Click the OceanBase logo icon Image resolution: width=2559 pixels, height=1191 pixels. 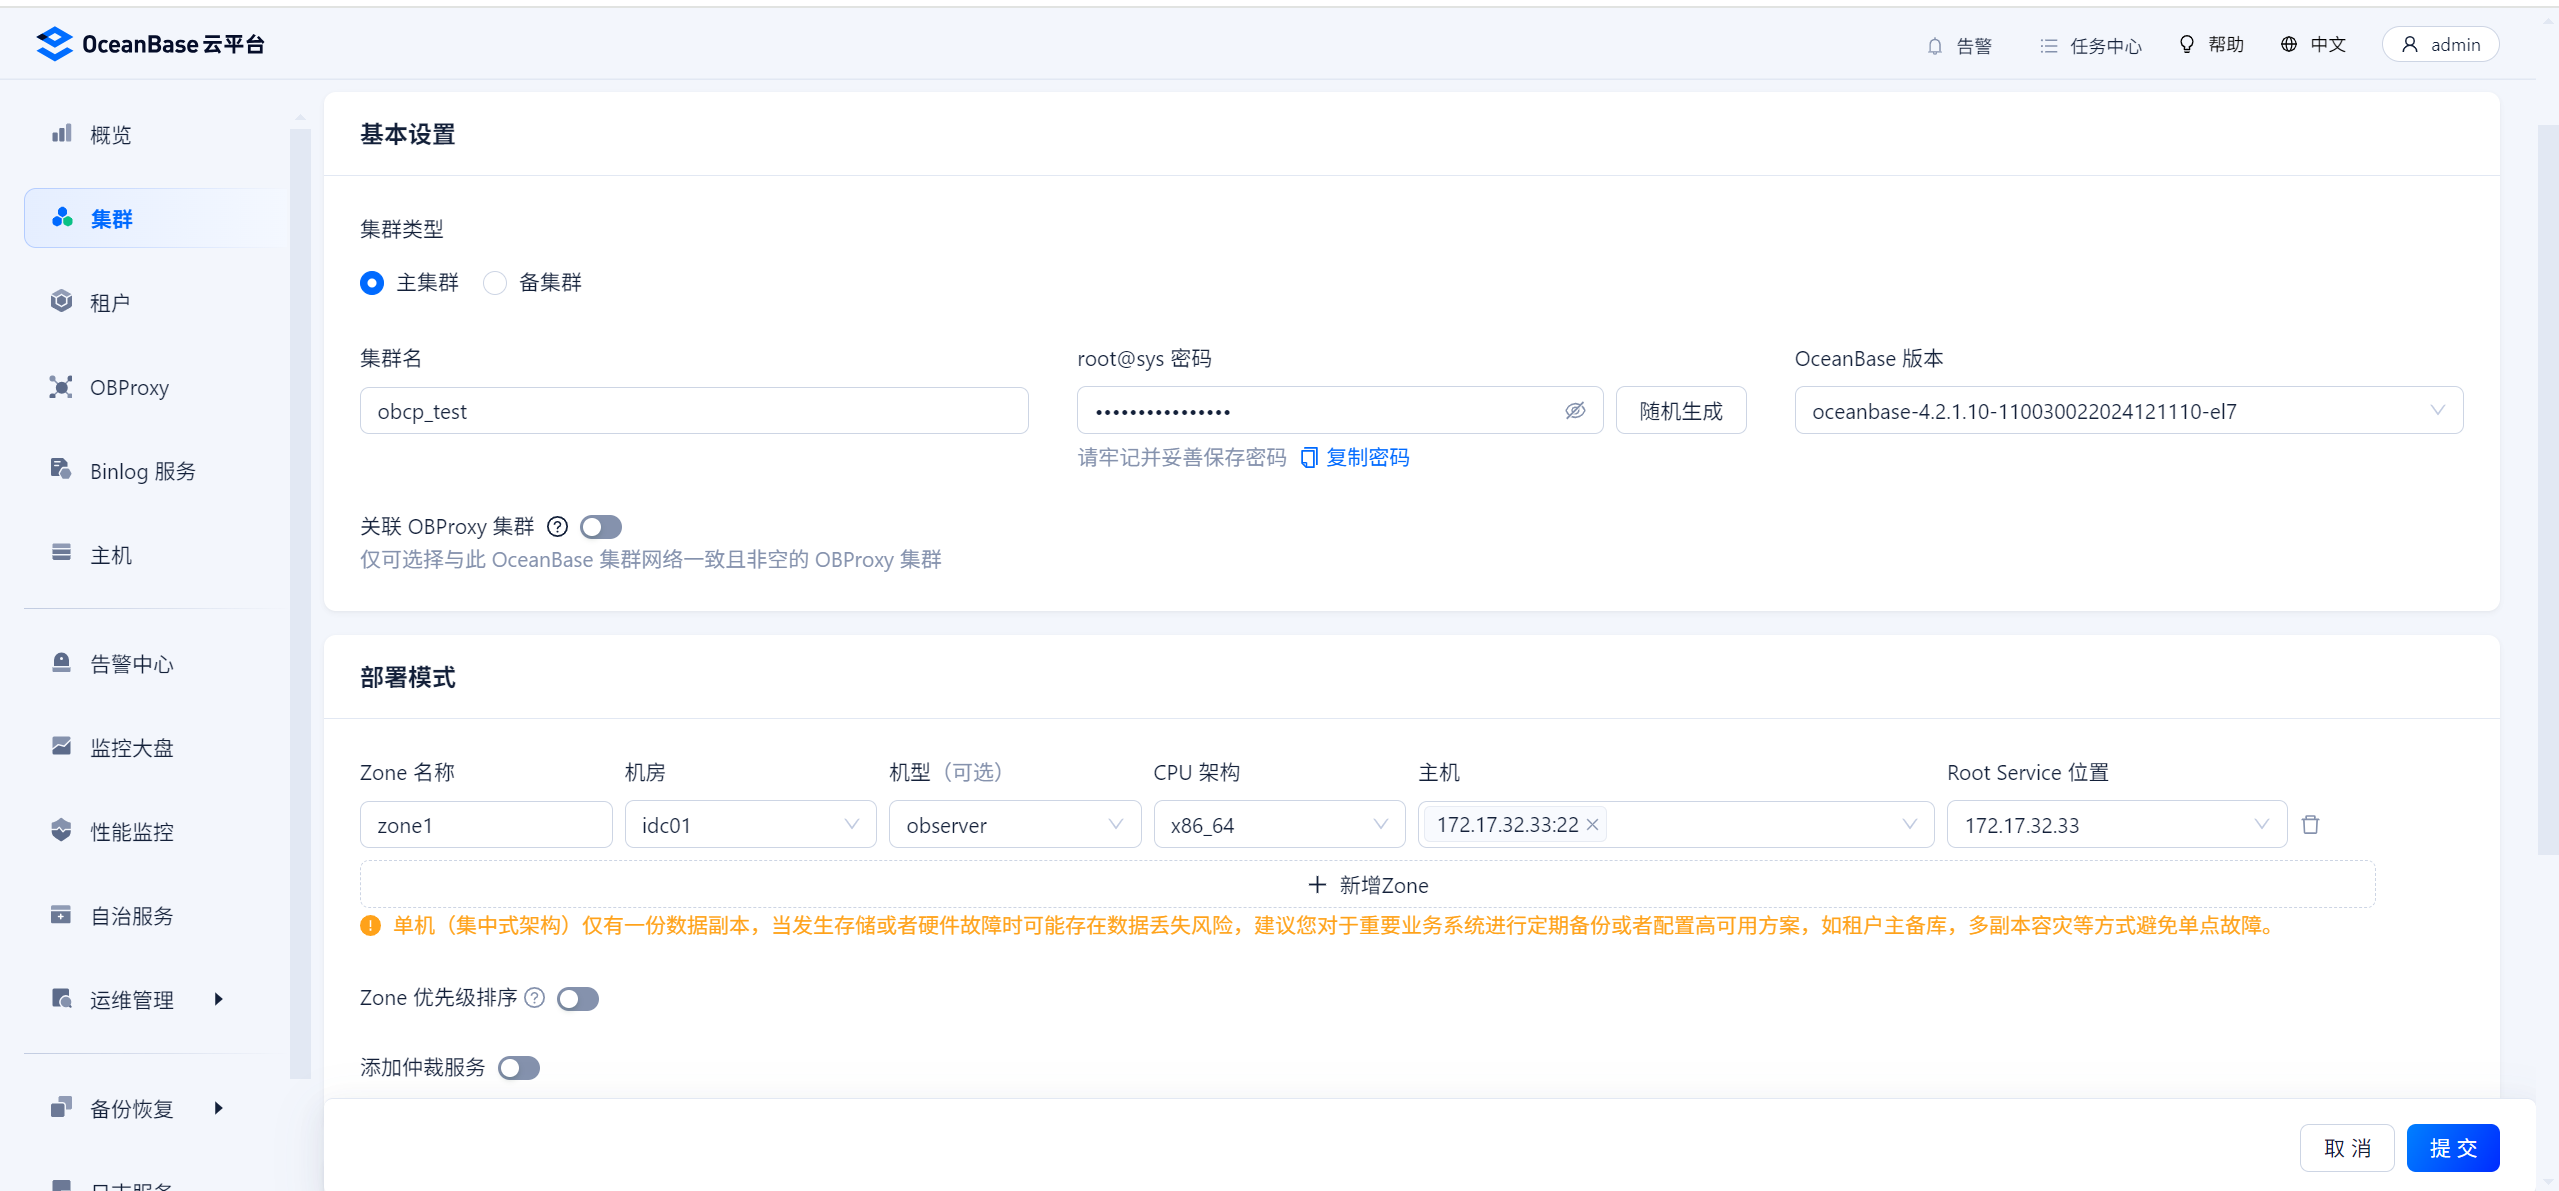tap(54, 44)
